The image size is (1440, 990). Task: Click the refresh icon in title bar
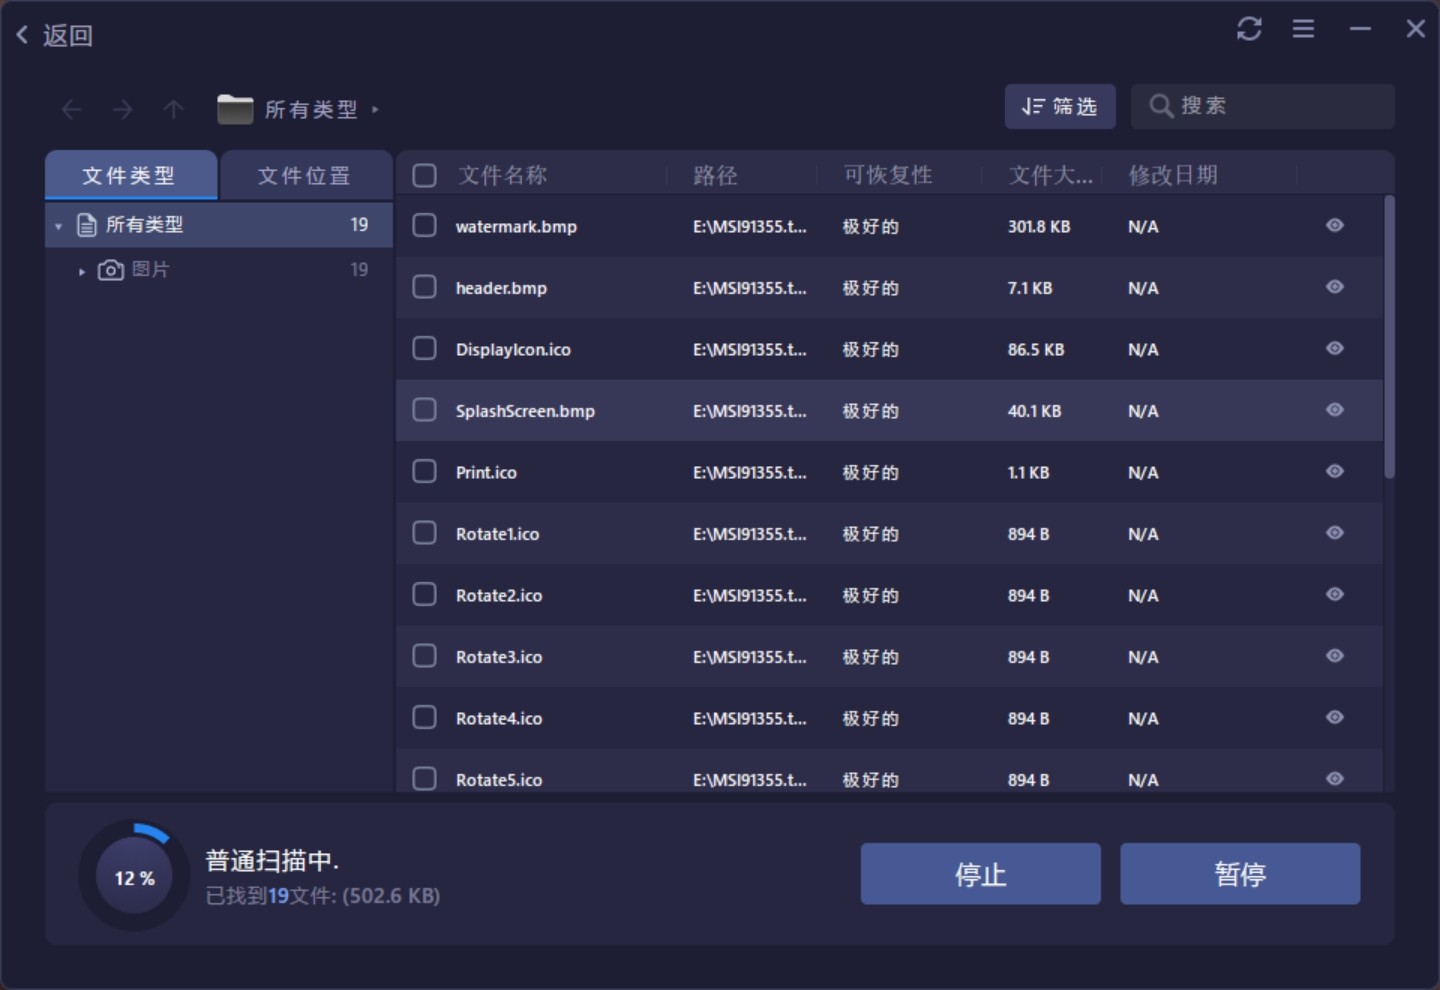(1249, 29)
